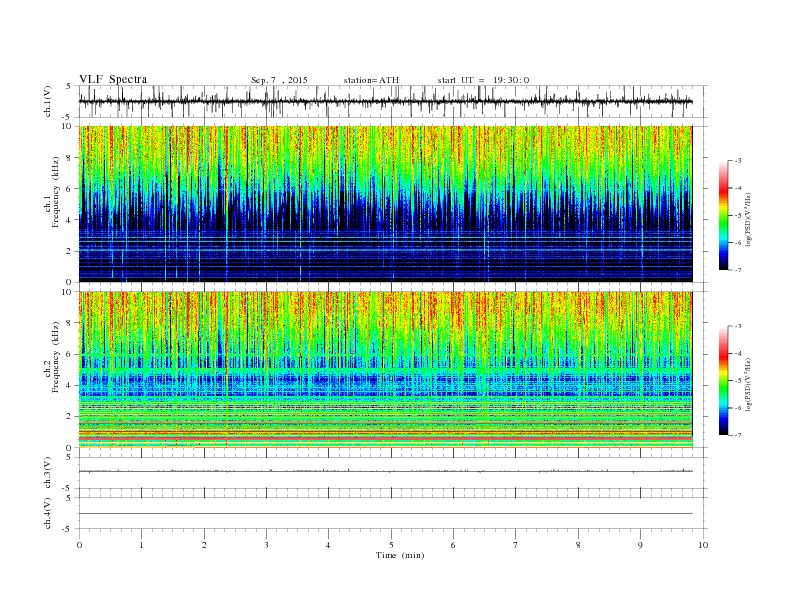792x612 pixels.
Task: Click the "8" kHz tick of ch.2 spectrogram
Action: [x=70, y=323]
